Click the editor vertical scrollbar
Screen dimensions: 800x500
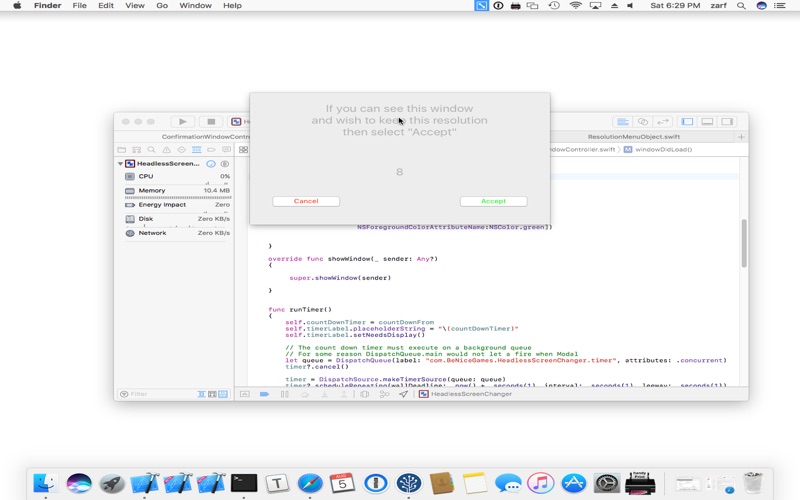[x=743, y=242]
